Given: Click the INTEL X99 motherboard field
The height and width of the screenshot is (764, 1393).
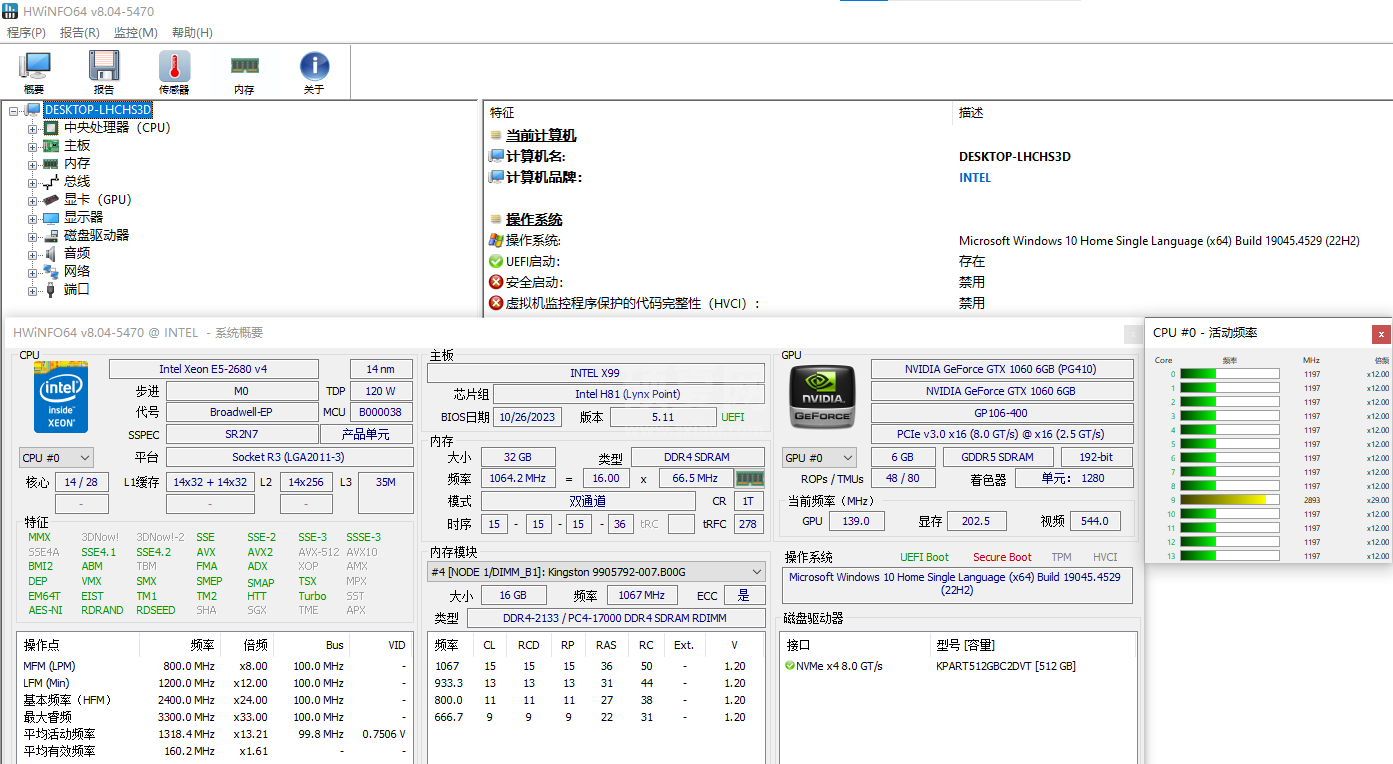Looking at the screenshot, I should [x=596, y=373].
